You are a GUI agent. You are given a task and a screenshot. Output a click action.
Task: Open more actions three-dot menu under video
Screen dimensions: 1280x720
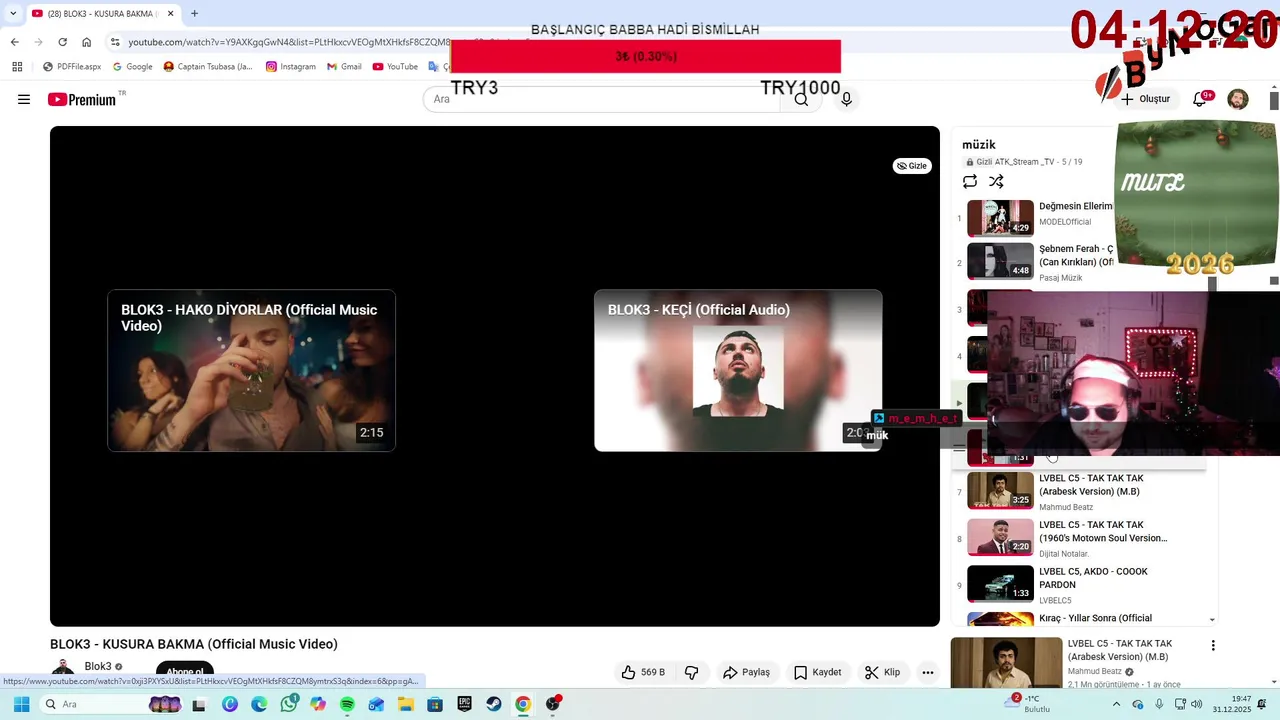pos(928,672)
